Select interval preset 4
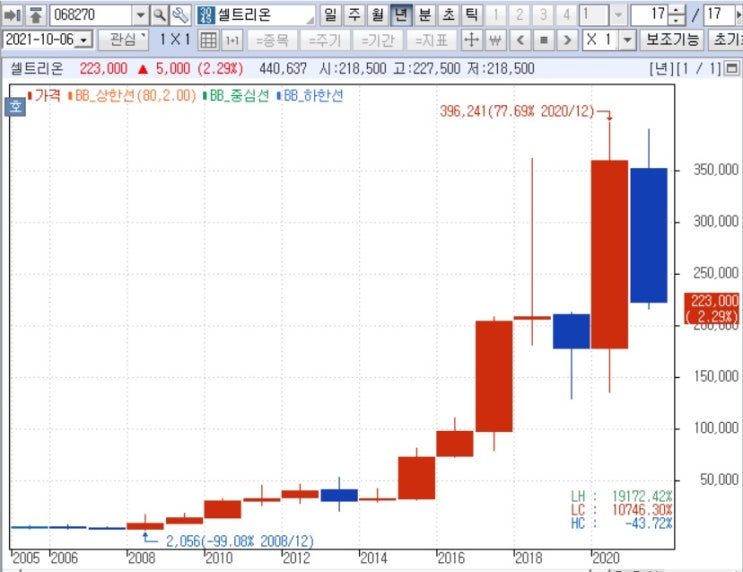The height and width of the screenshot is (572, 743). click(566, 15)
